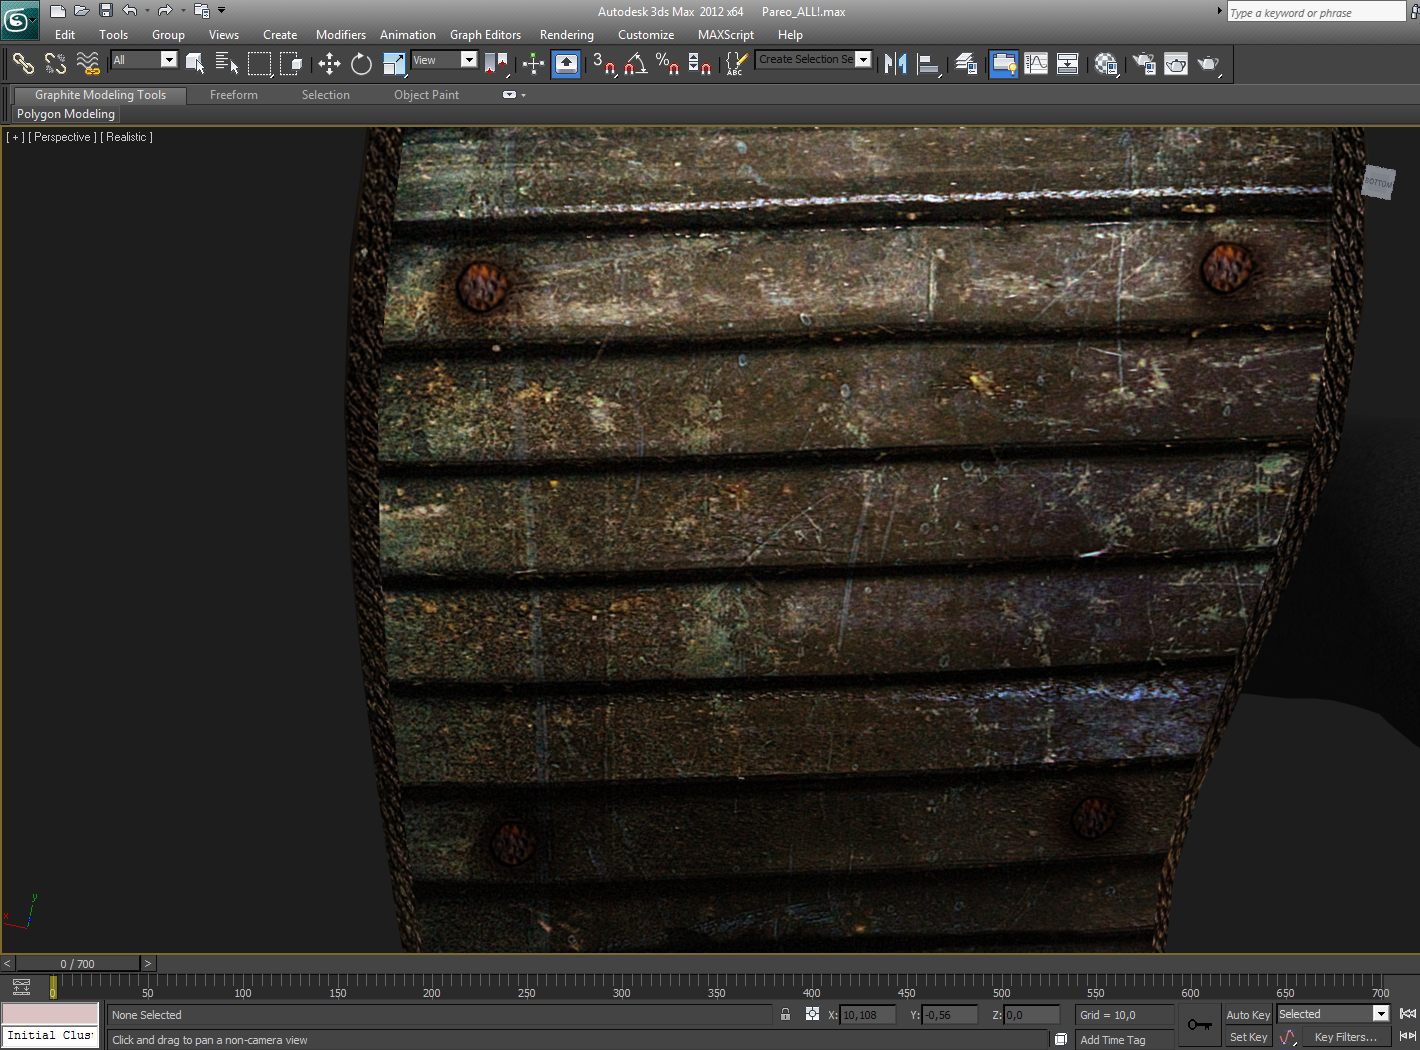Open the Material Editor icon

(1105, 64)
